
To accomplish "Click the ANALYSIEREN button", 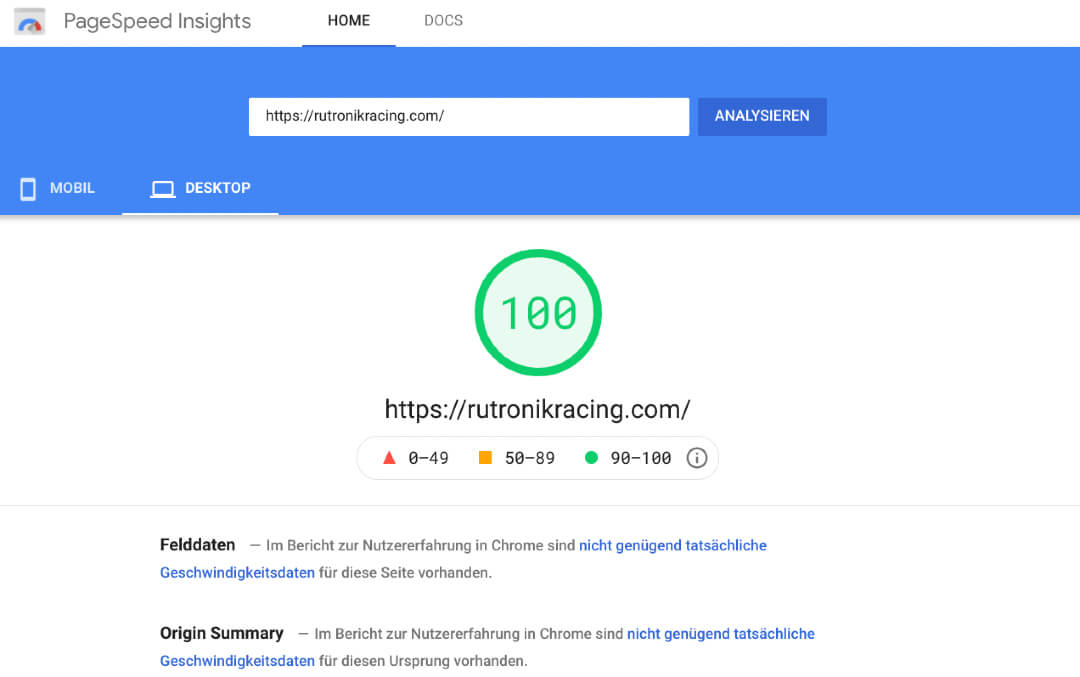I will pyautogui.click(x=762, y=116).
